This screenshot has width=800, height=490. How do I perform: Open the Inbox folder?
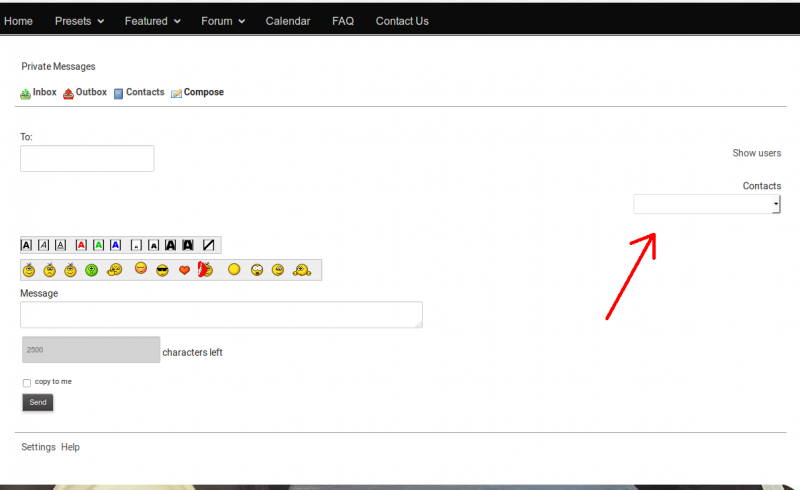coord(44,92)
